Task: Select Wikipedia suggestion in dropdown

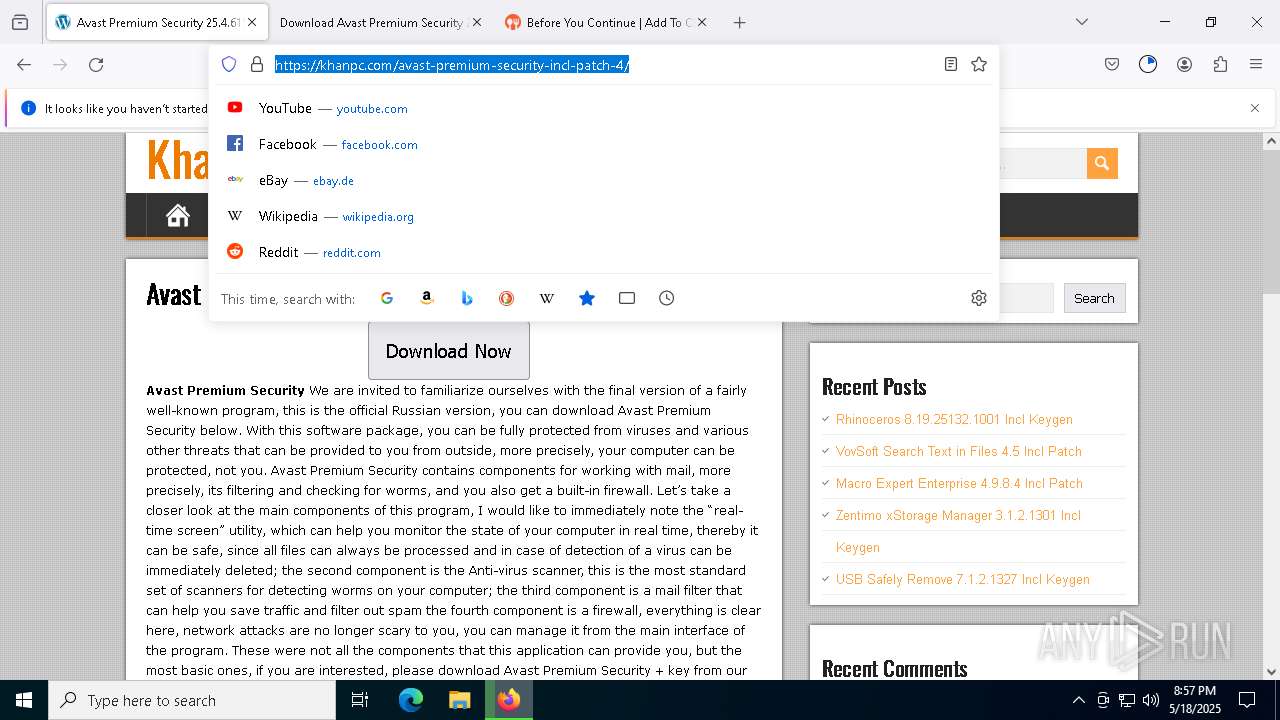Action: click(x=604, y=216)
